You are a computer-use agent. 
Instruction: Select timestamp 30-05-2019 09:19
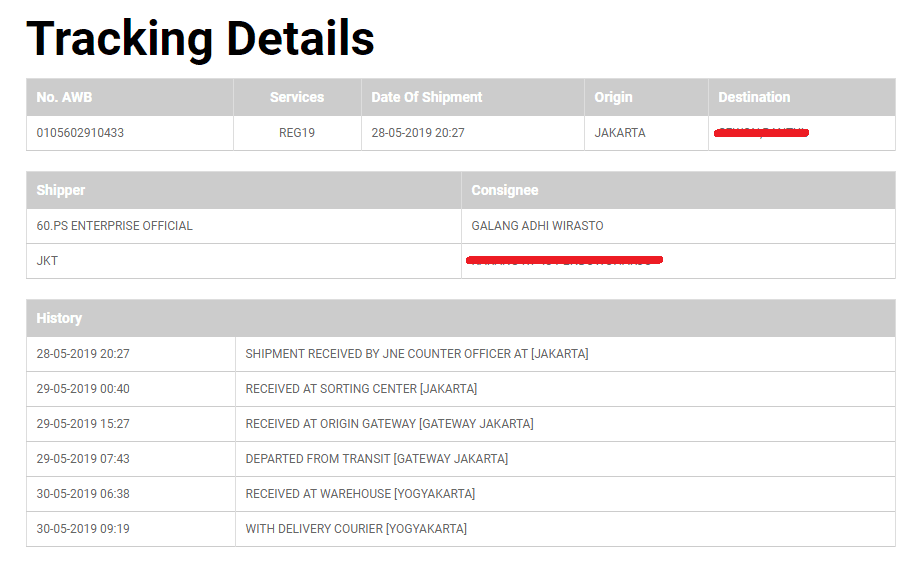(x=83, y=529)
